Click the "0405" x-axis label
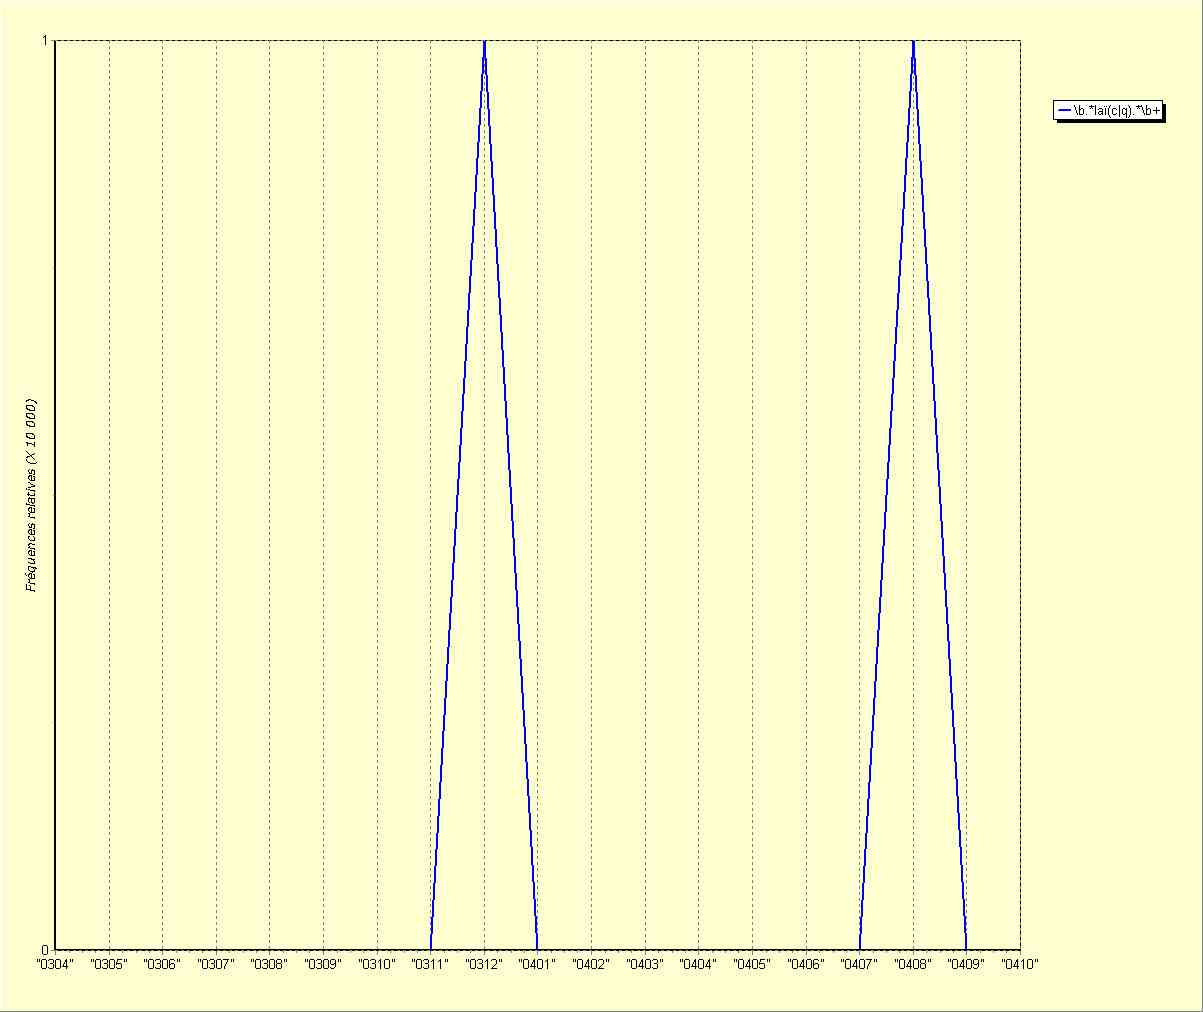Viewport: 1203px width, 1012px height. [x=752, y=965]
